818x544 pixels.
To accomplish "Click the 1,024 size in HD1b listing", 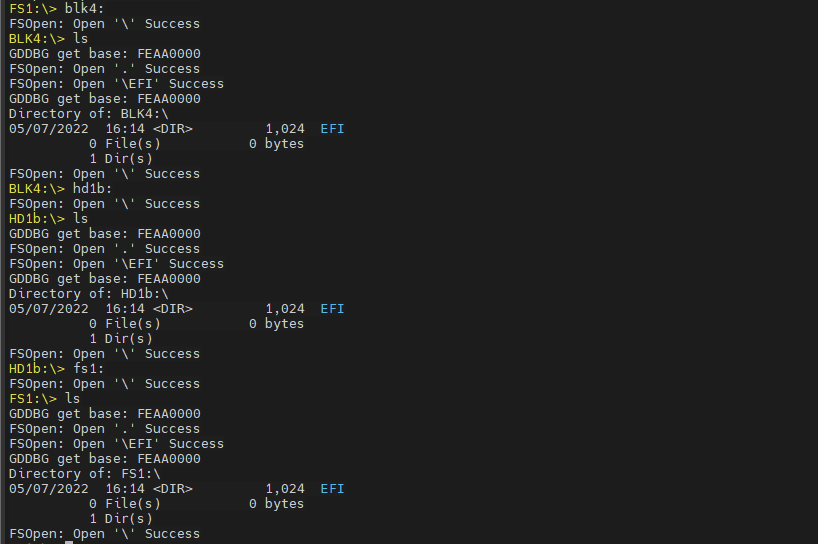I will 284,309.
